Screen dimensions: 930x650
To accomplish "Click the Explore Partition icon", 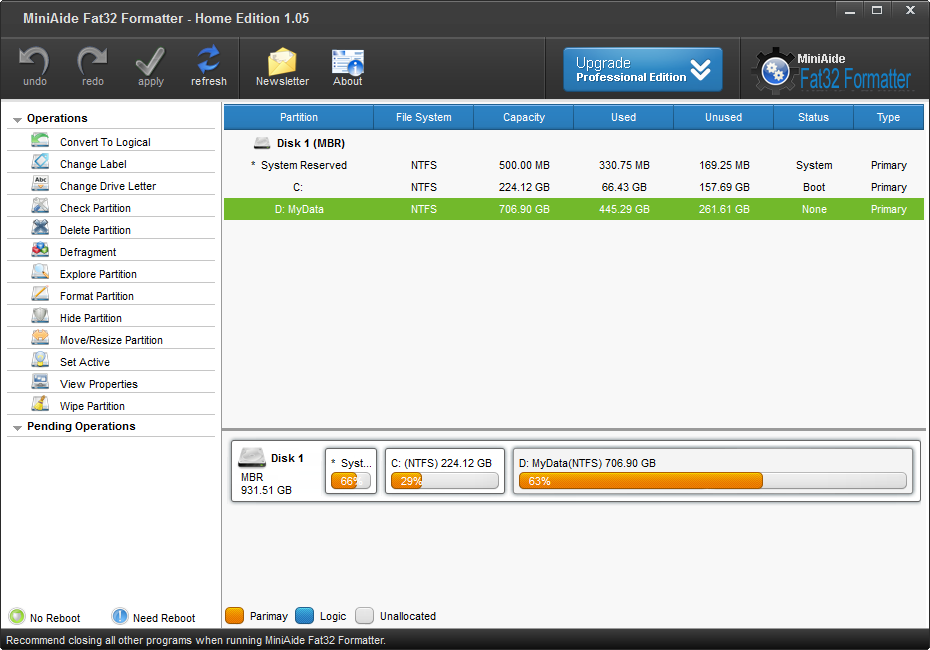I will coord(40,273).
